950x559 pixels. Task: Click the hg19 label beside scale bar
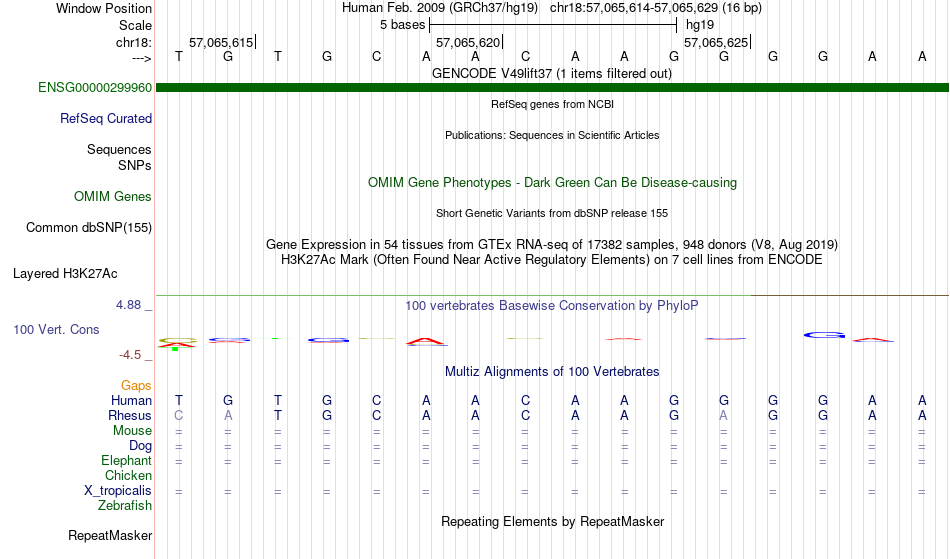coord(700,25)
